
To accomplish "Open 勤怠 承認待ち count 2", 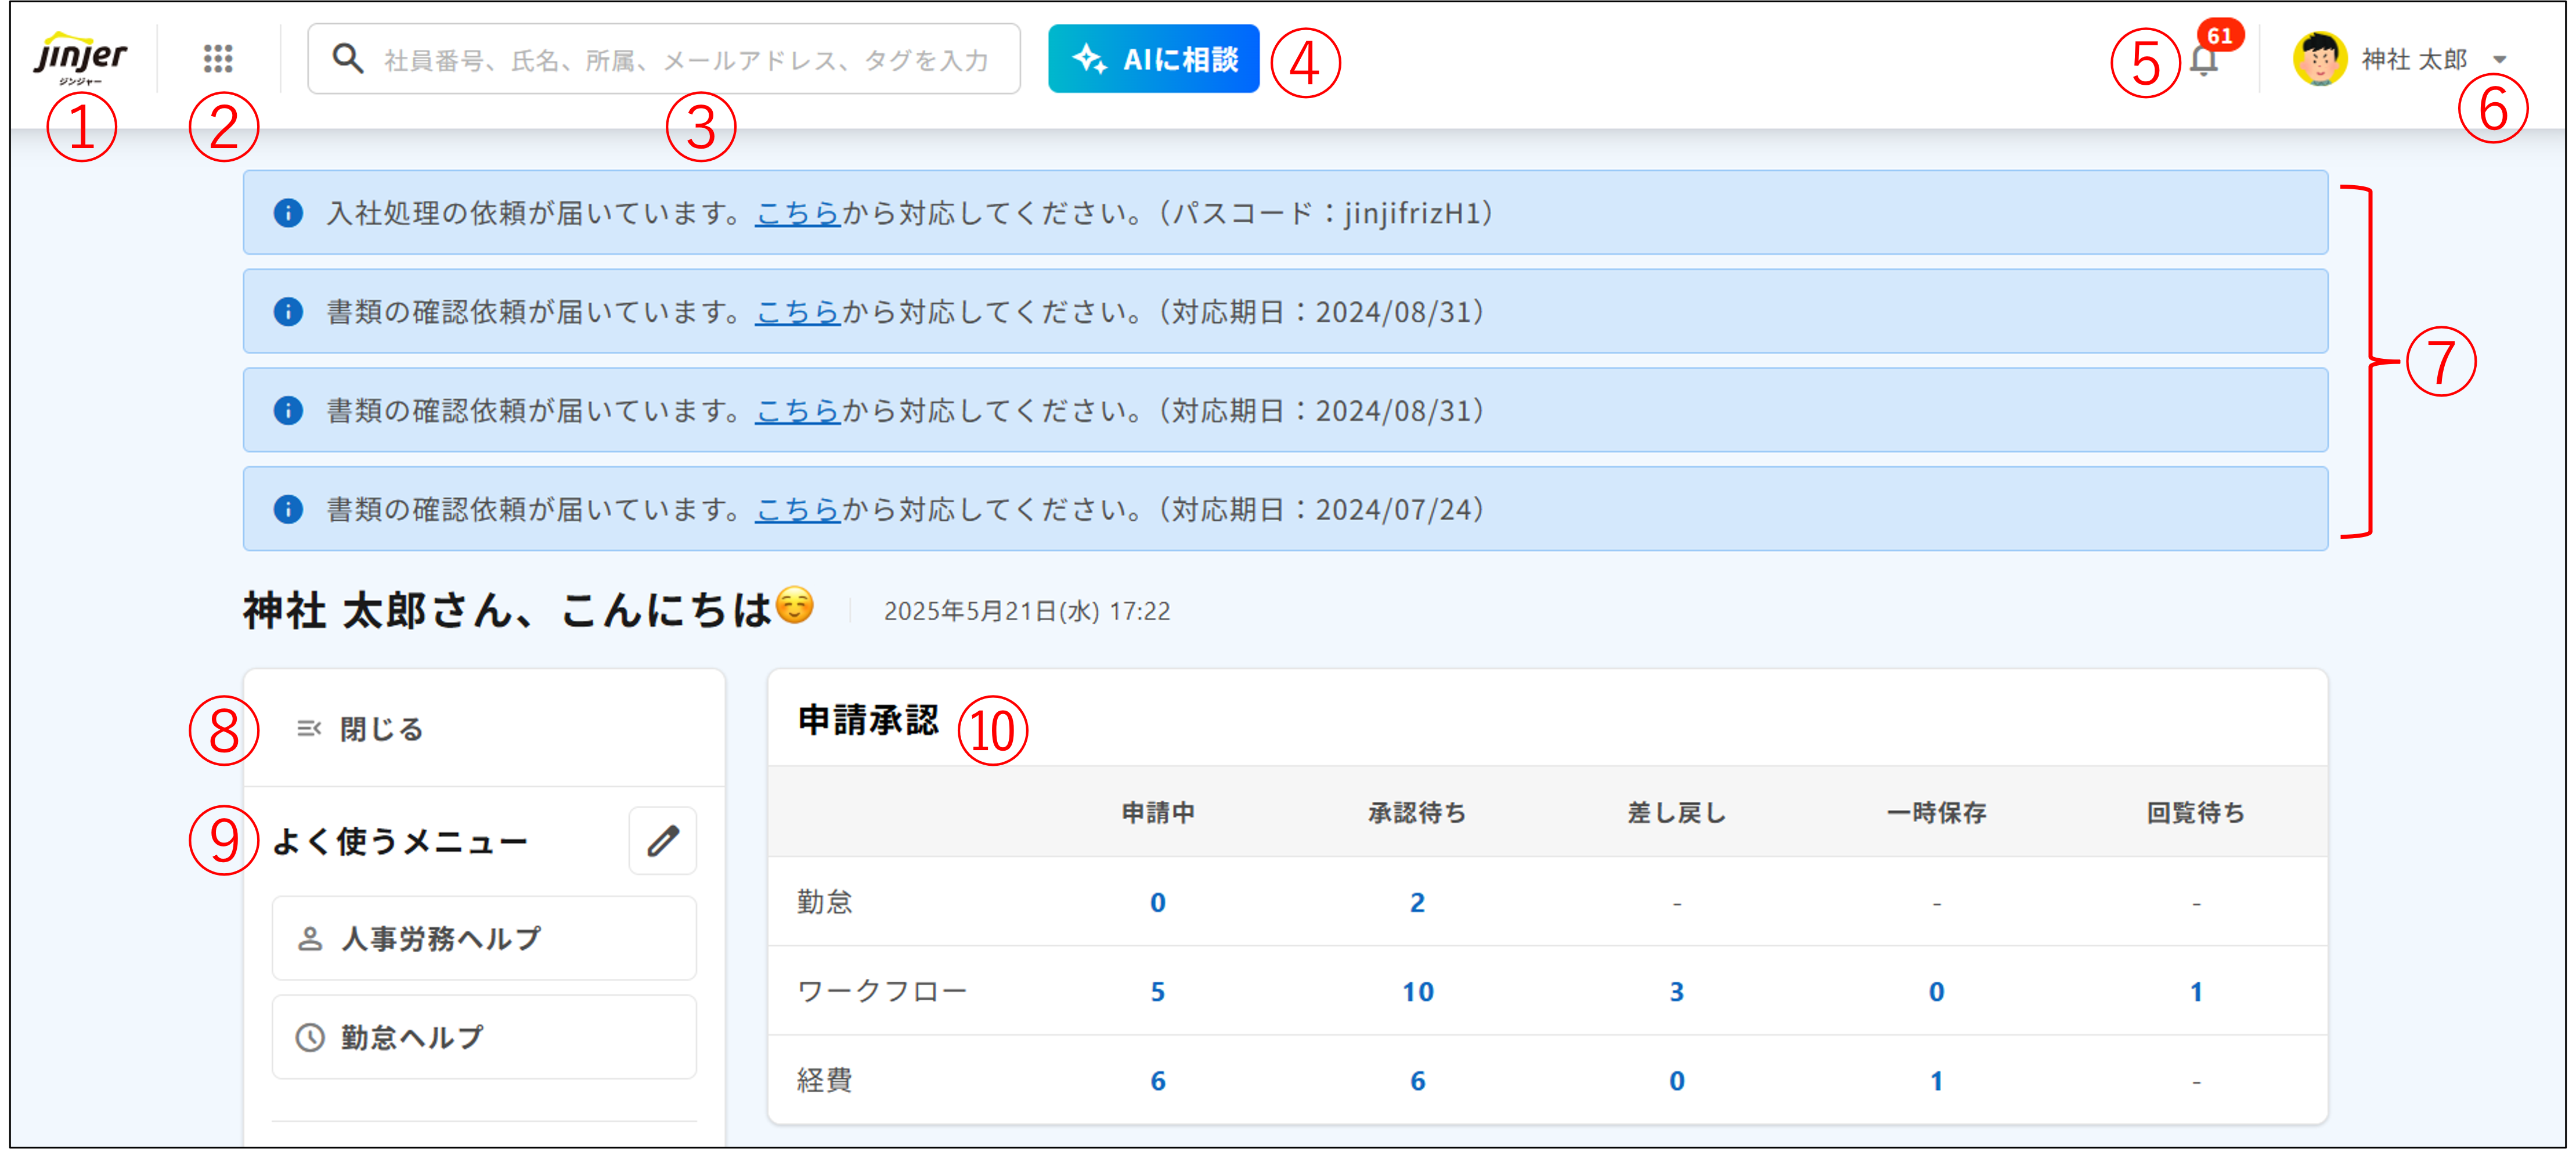I will pos(1417,903).
